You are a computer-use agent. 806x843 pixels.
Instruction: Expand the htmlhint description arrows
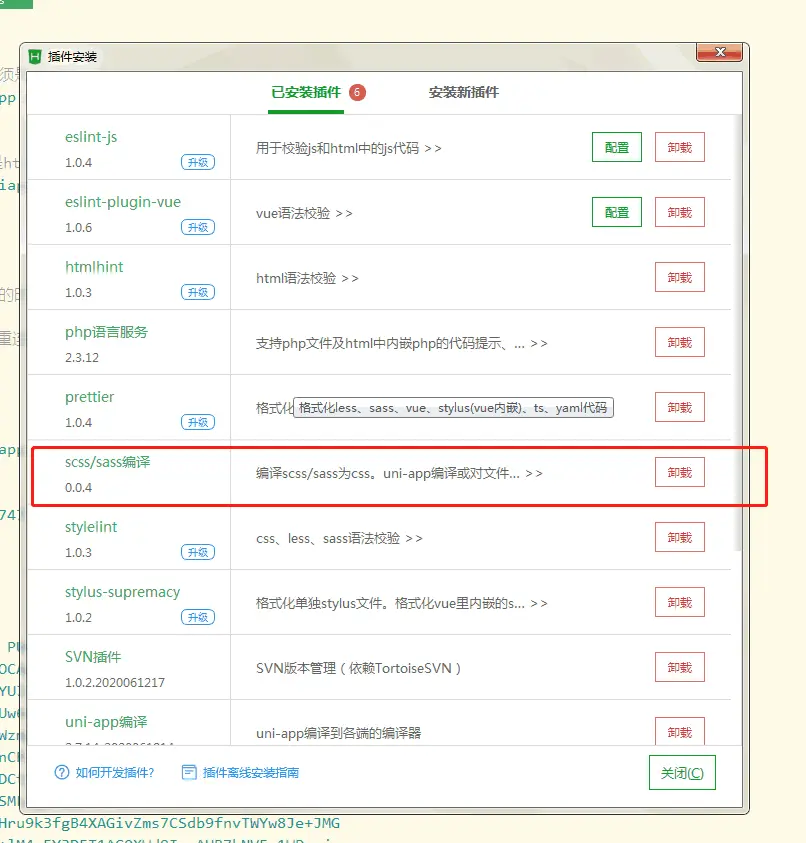pyautogui.click(x=349, y=278)
